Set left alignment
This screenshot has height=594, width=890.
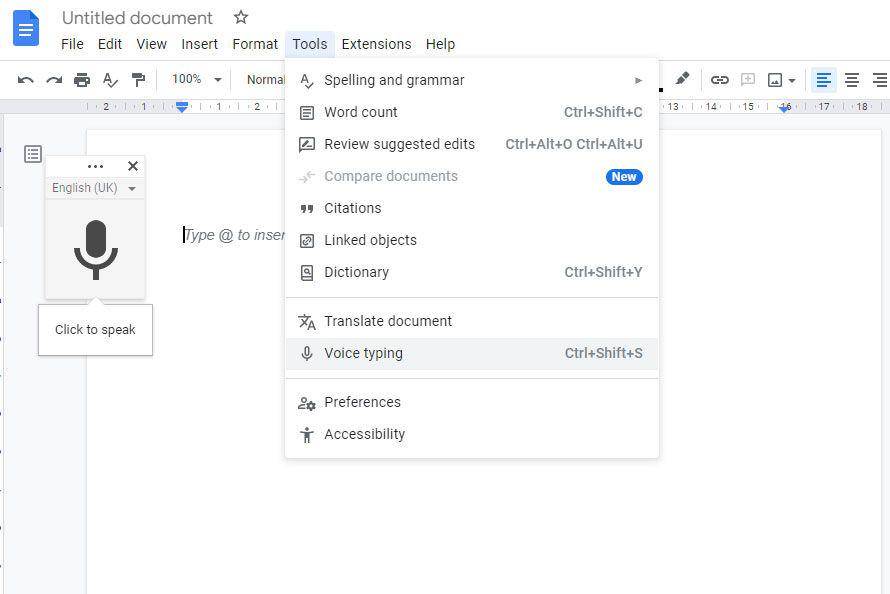coord(824,80)
